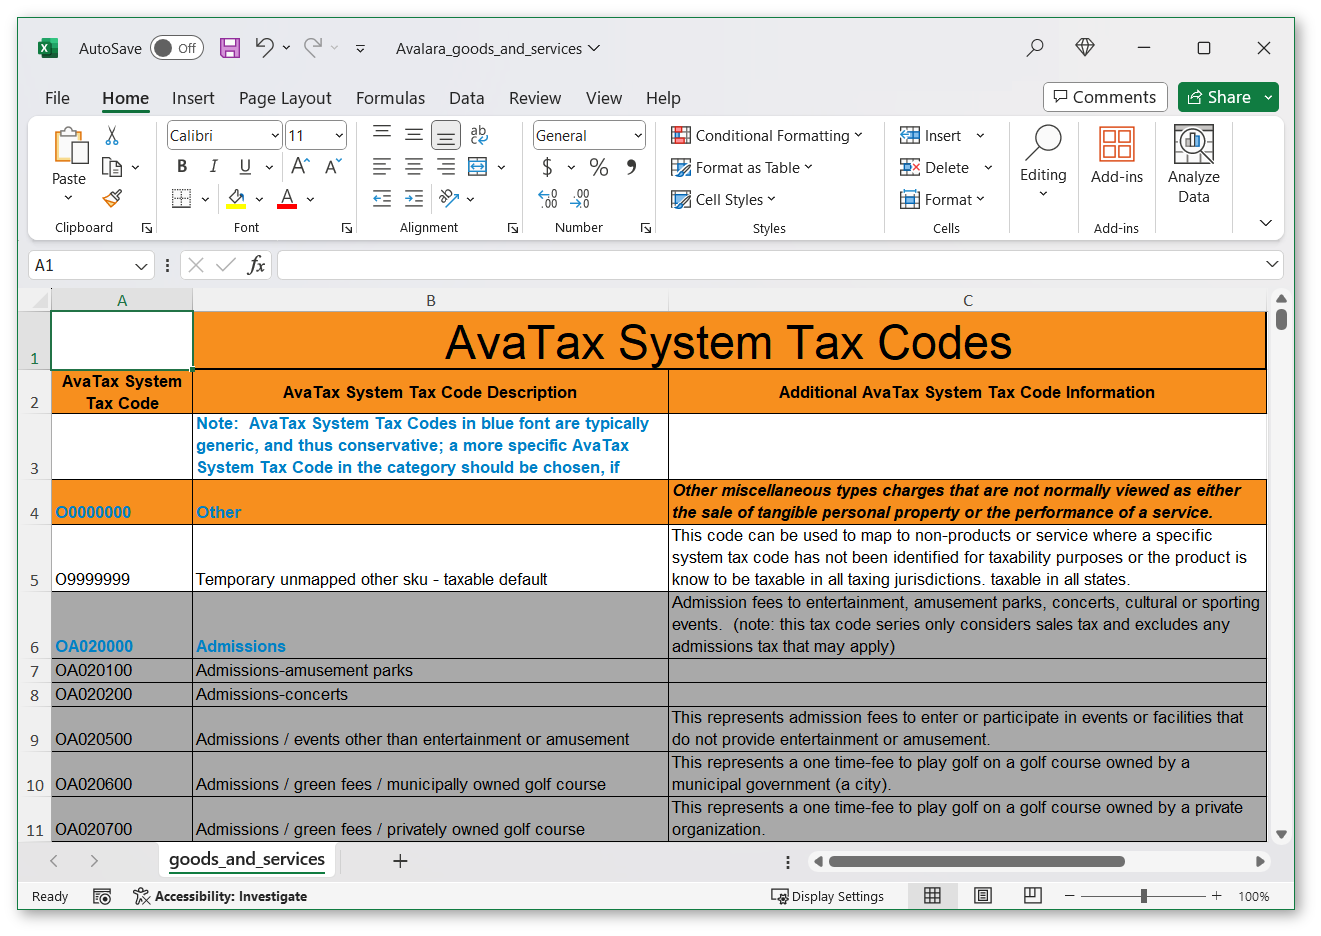Toggle Italic formatting
Image resolution: width=1321 pixels, height=936 pixels.
[x=213, y=167]
